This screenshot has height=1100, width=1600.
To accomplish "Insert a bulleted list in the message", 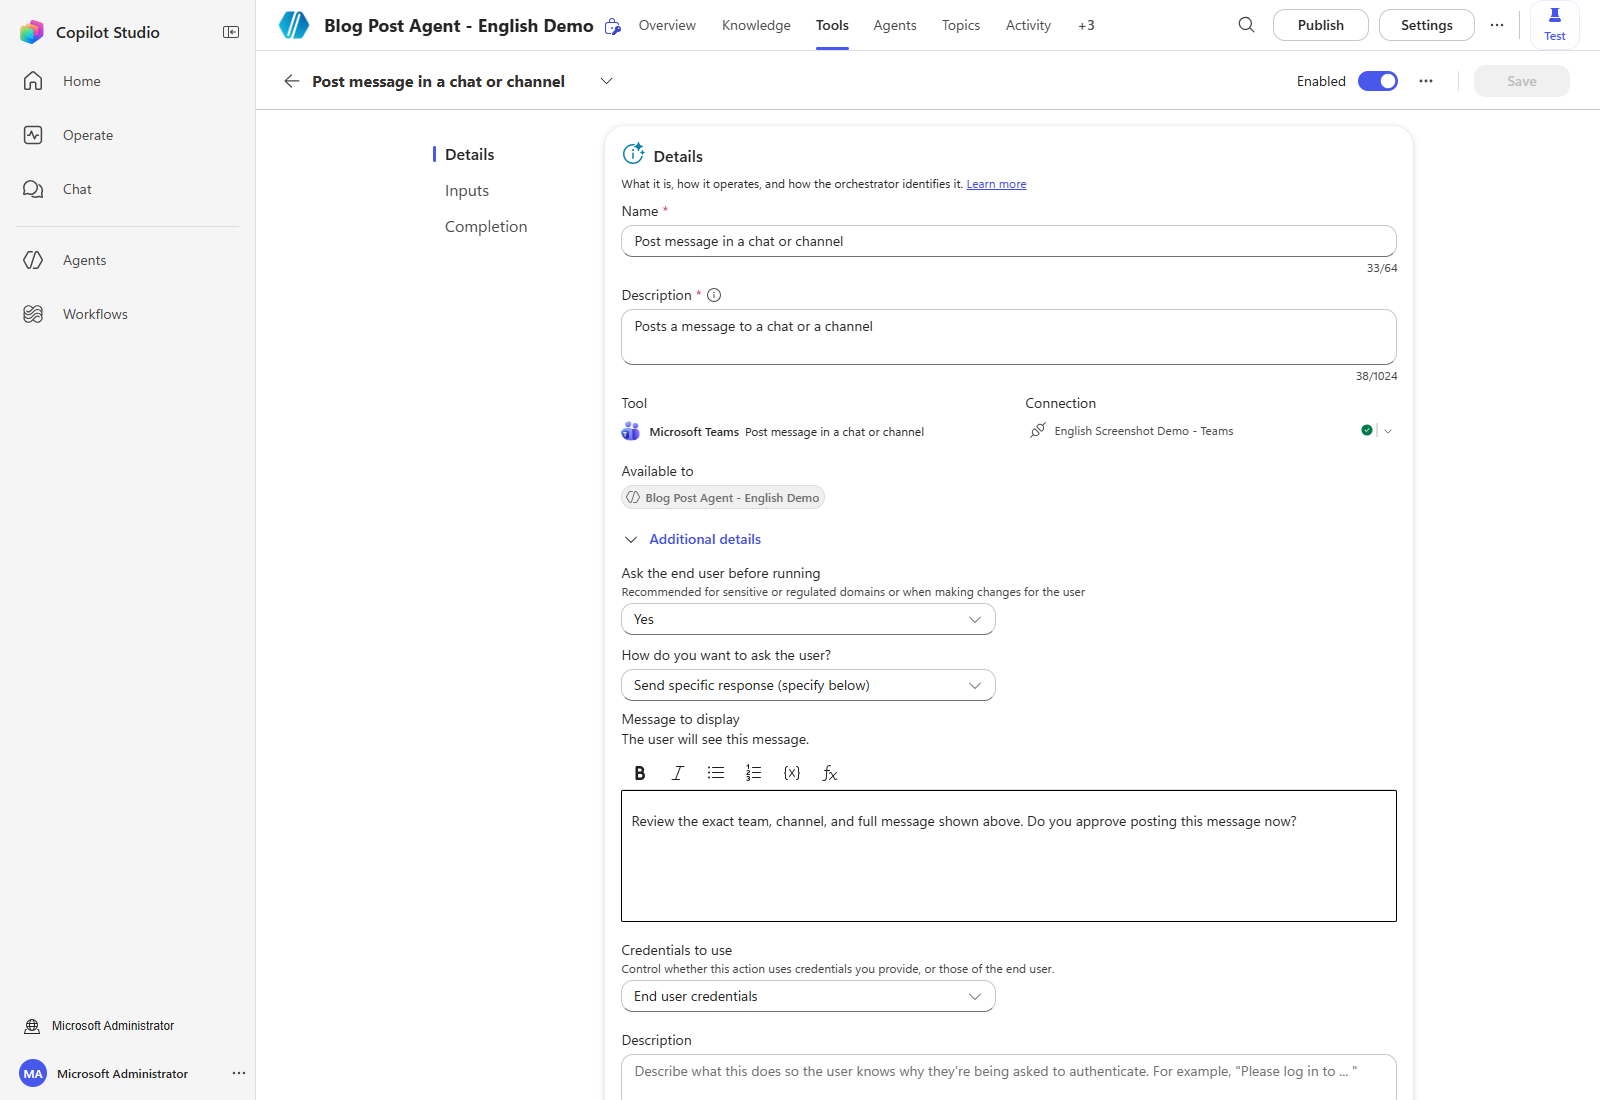I will (x=716, y=773).
